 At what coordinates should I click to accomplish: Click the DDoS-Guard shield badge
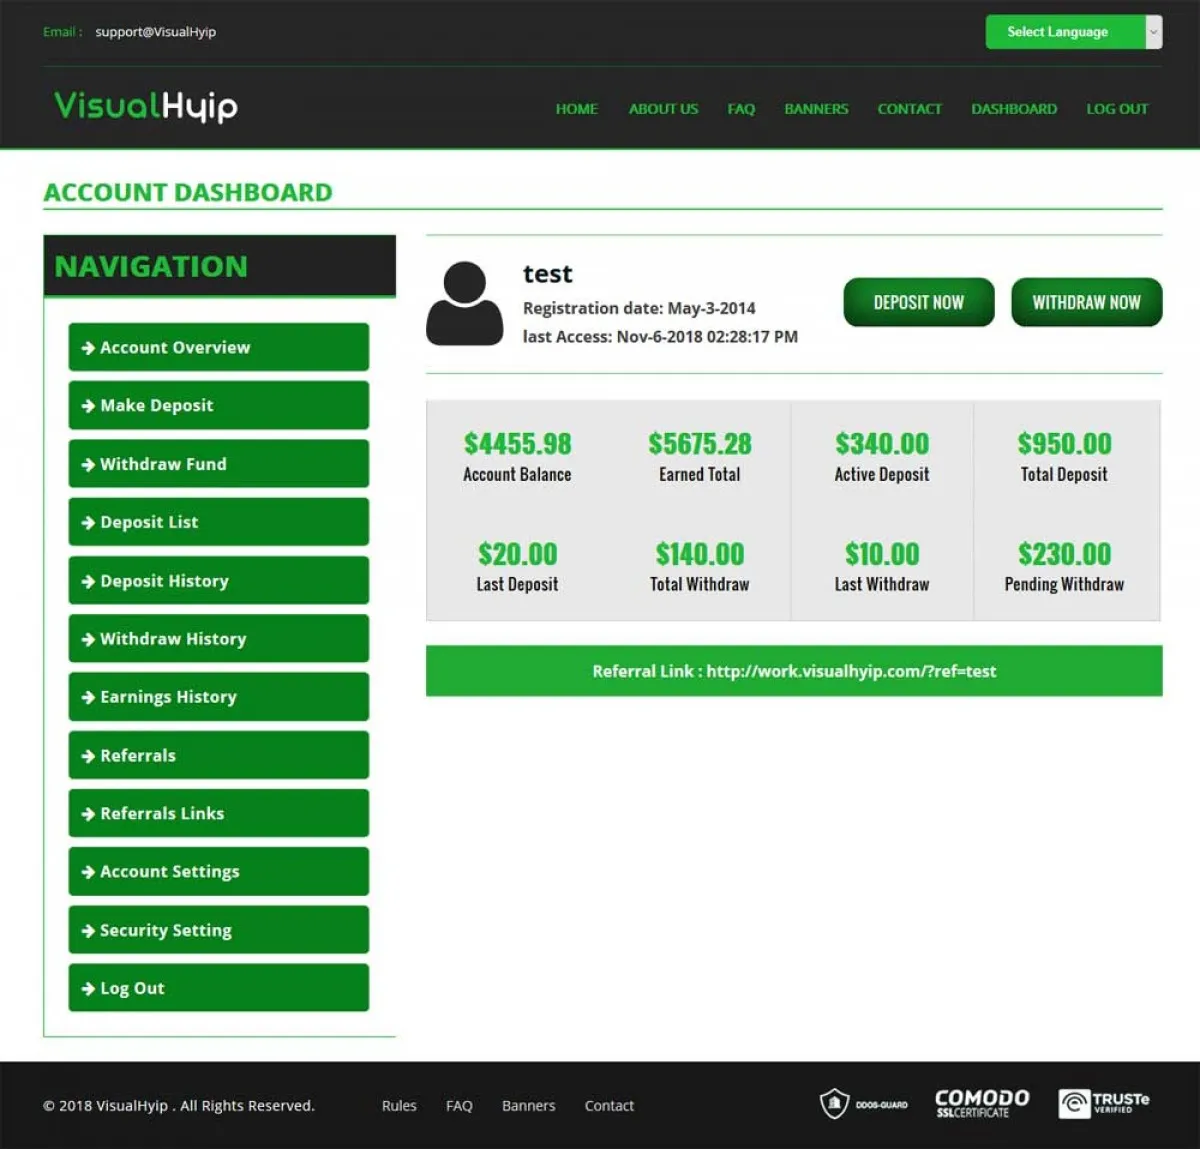[863, 1104]
